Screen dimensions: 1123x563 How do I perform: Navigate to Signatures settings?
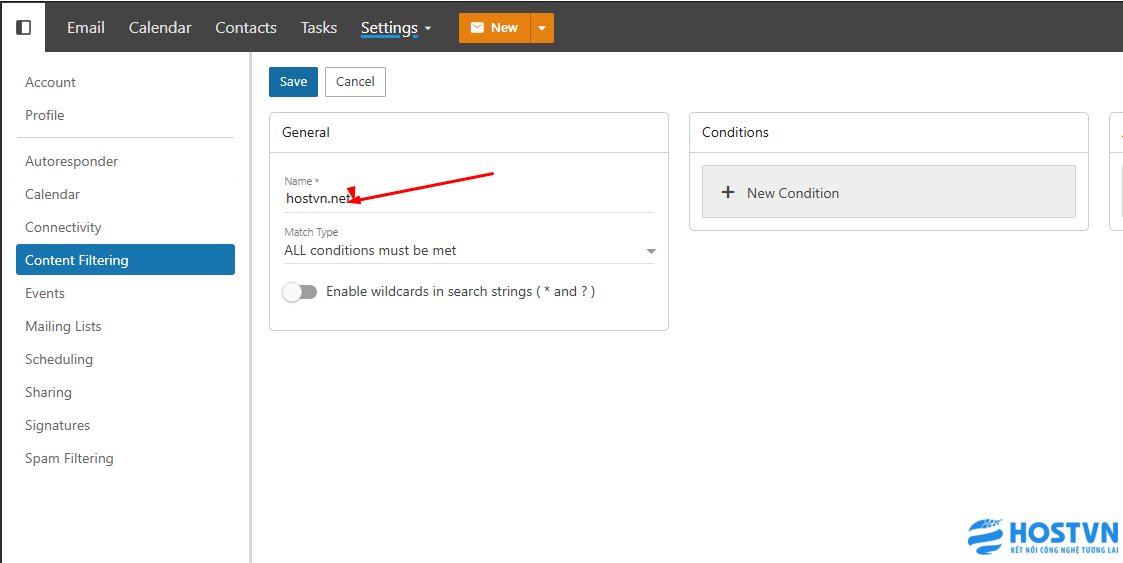tap(57, 425)
